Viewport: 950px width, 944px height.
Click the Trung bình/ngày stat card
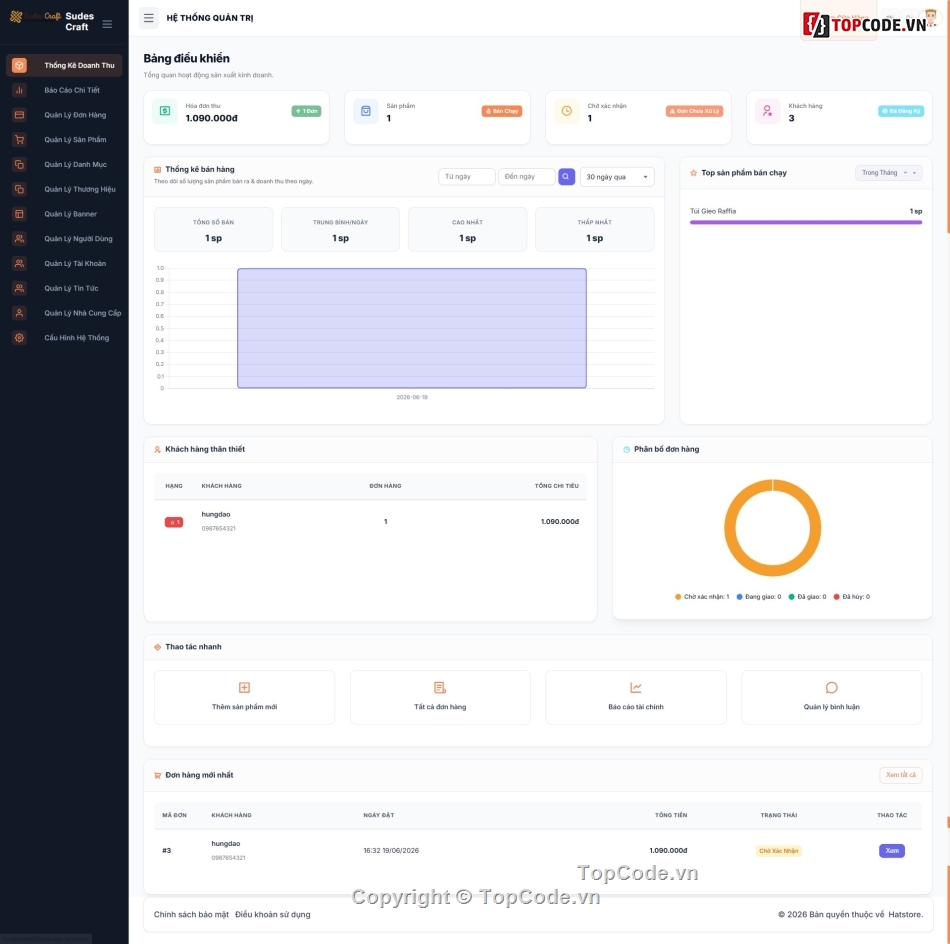point(340,230)
